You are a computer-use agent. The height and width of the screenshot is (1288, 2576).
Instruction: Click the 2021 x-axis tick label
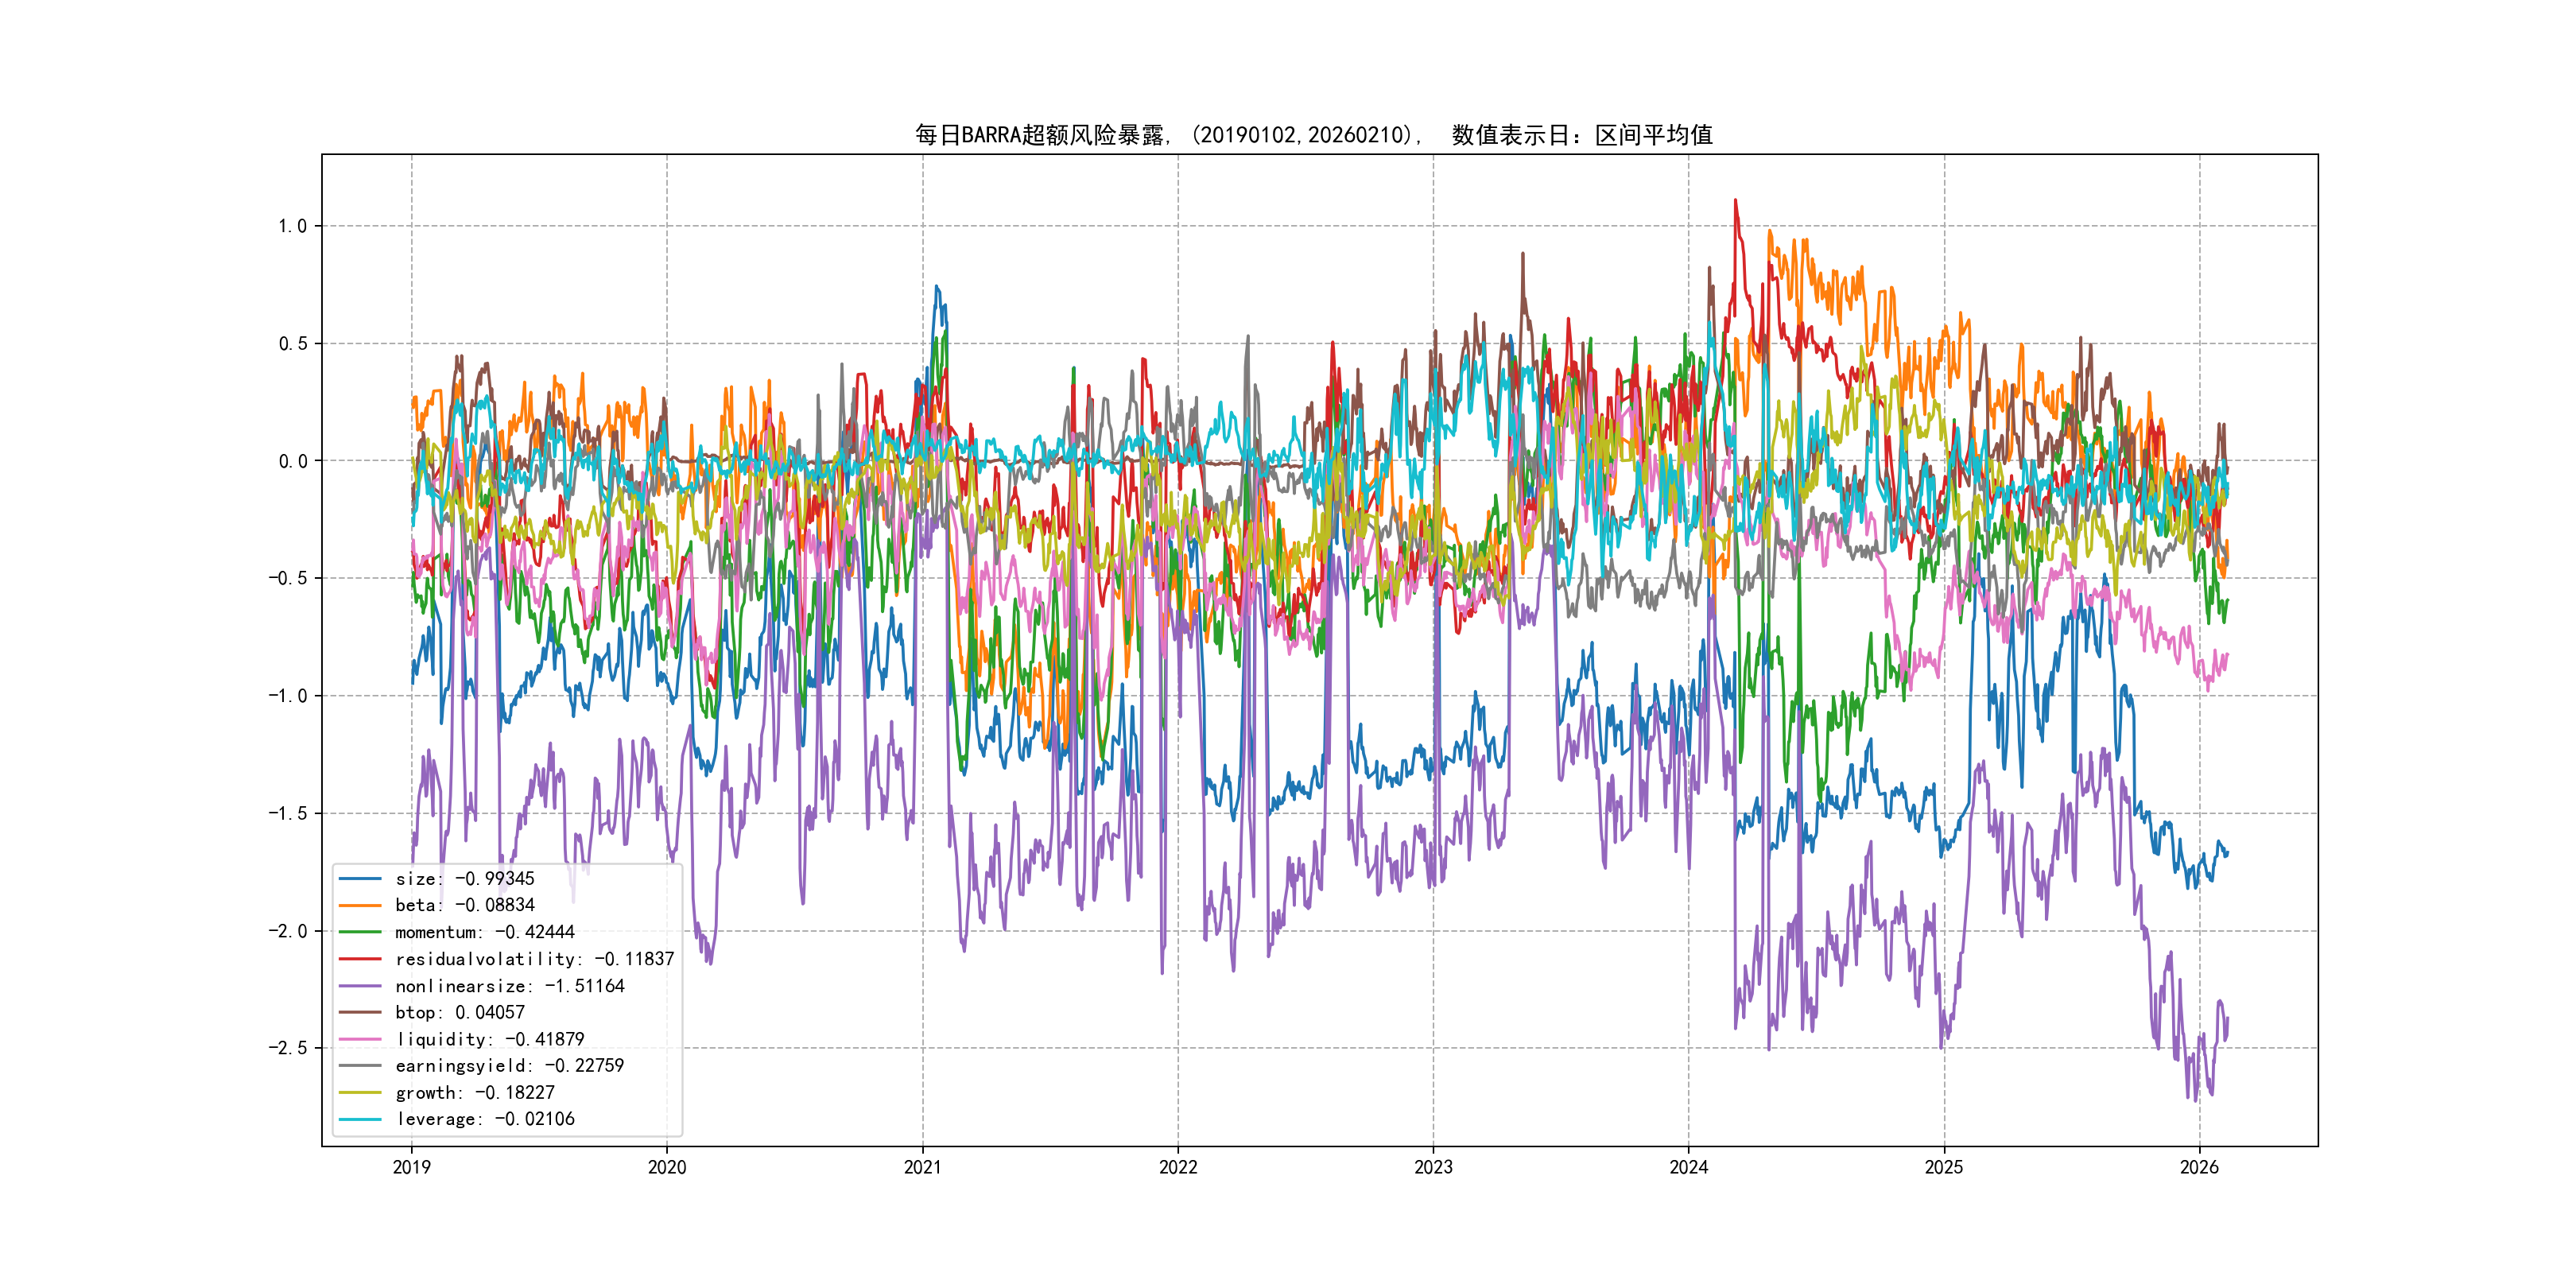coord(922,1167)
